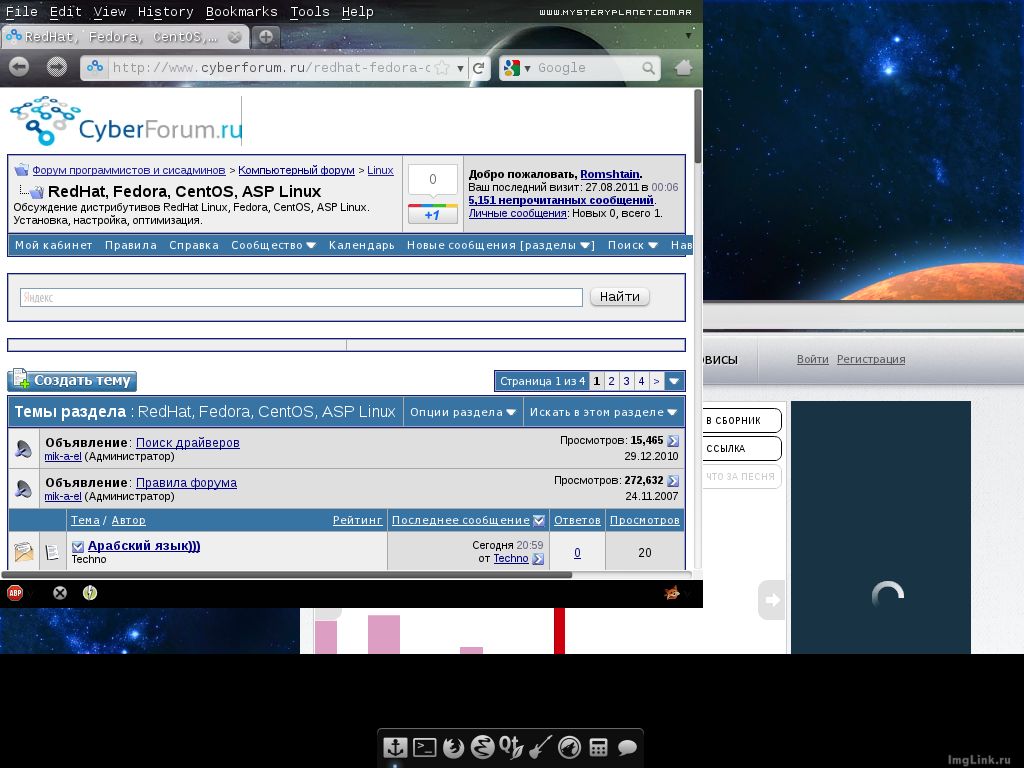Sort by Последнее сообщение column

(x=460, y=520)
